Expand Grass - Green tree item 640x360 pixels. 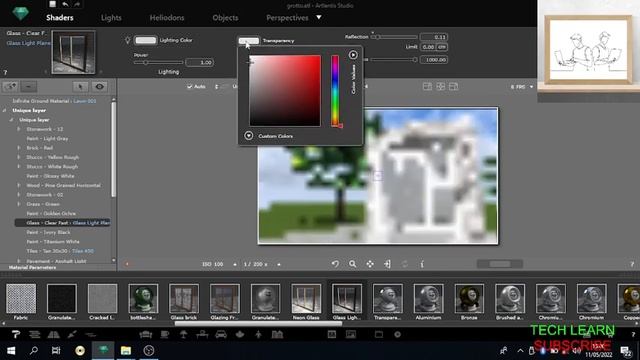19,204
